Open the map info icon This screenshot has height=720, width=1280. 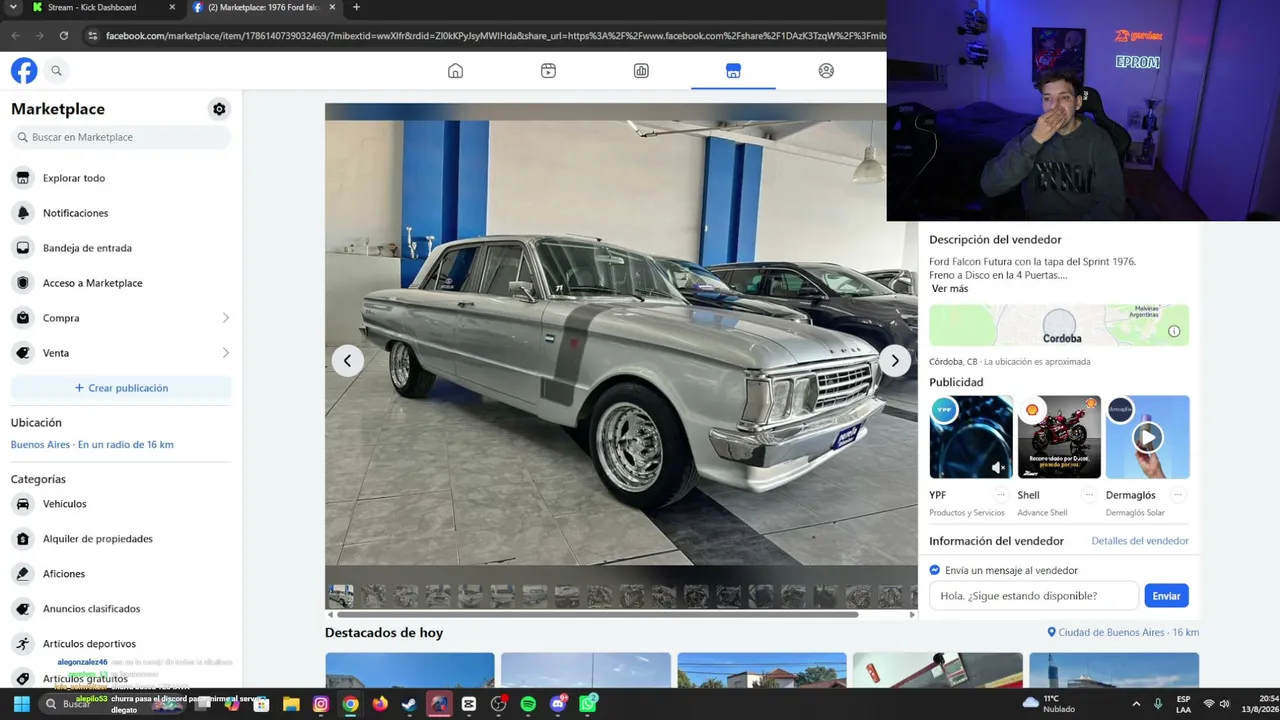click(x=1174, y=331)
